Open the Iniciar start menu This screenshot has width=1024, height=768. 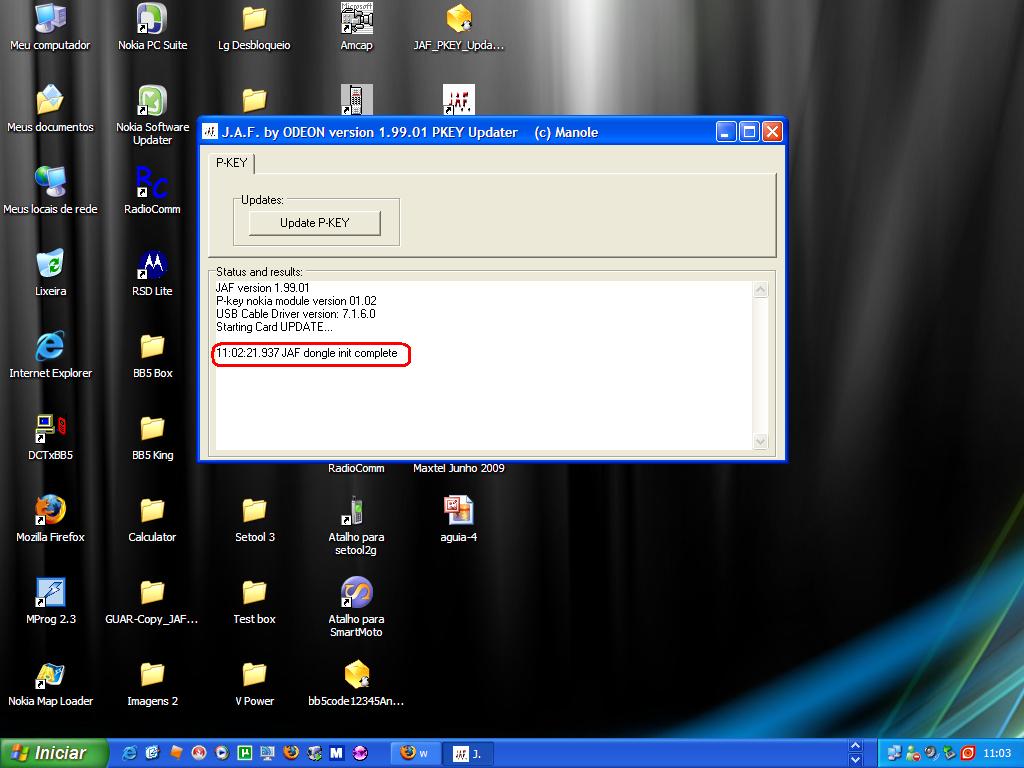[52, 753]
